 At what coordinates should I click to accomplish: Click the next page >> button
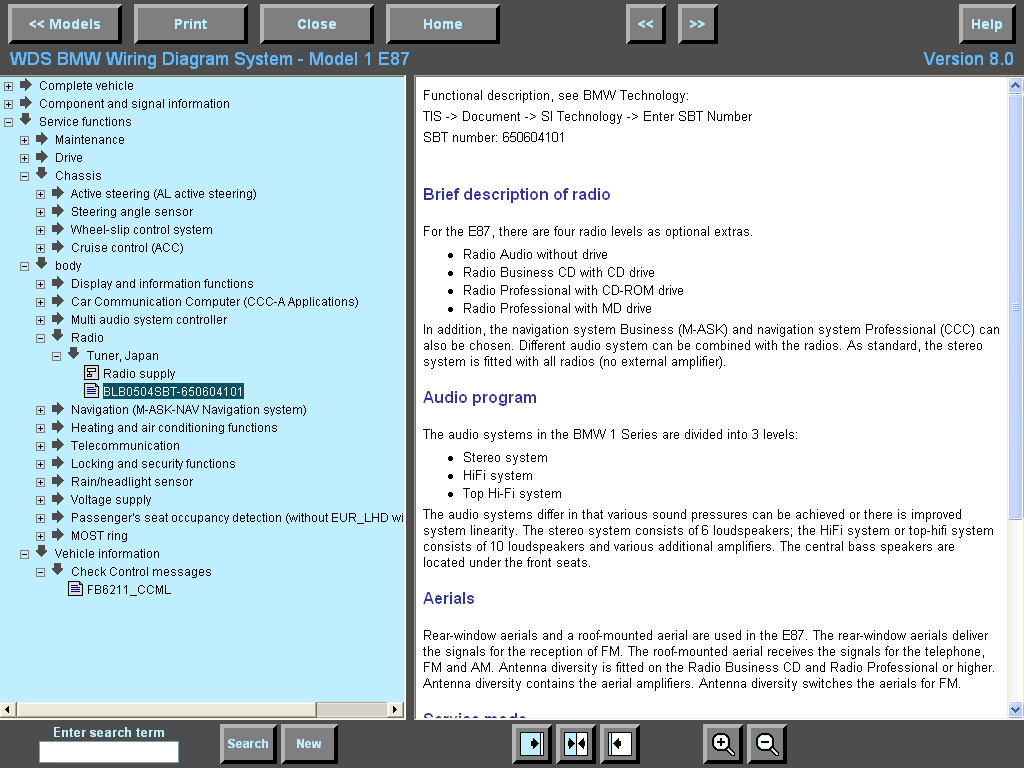click(x=697, y=24)
